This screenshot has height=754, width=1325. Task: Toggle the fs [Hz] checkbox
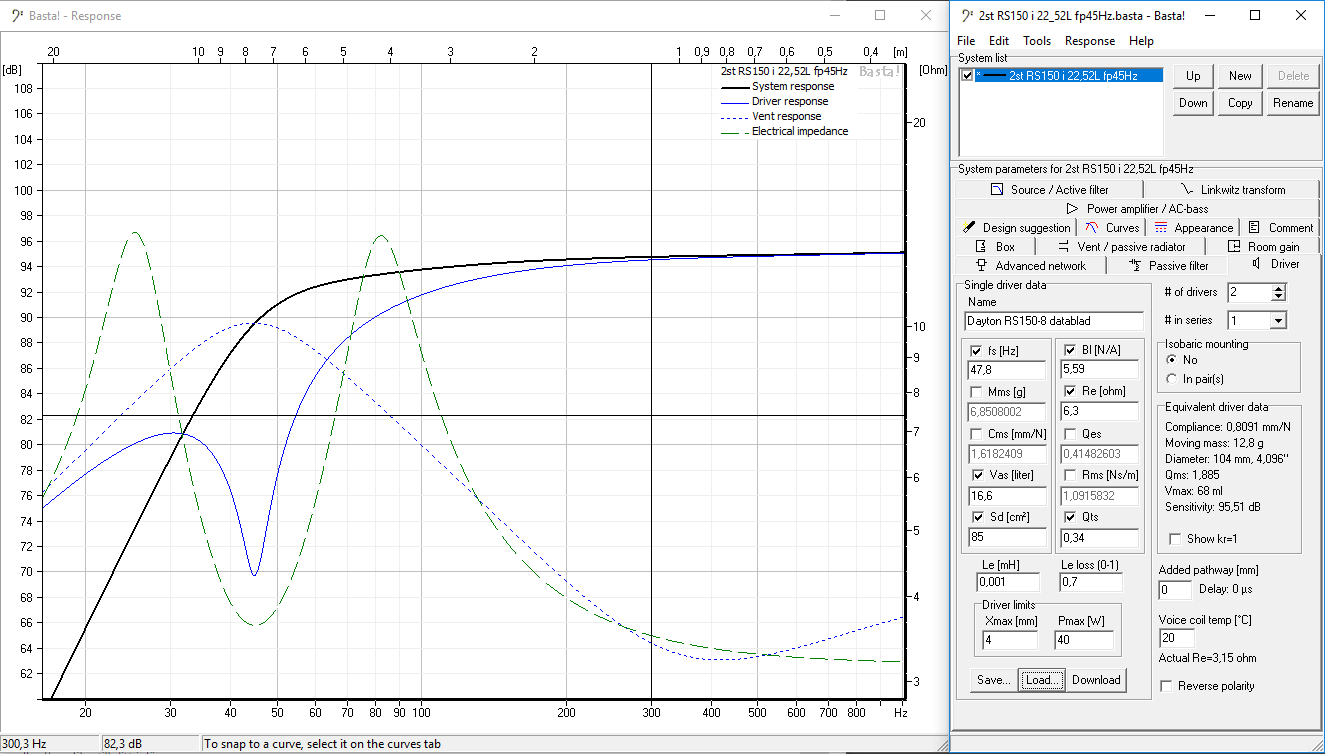coord(976,351)
